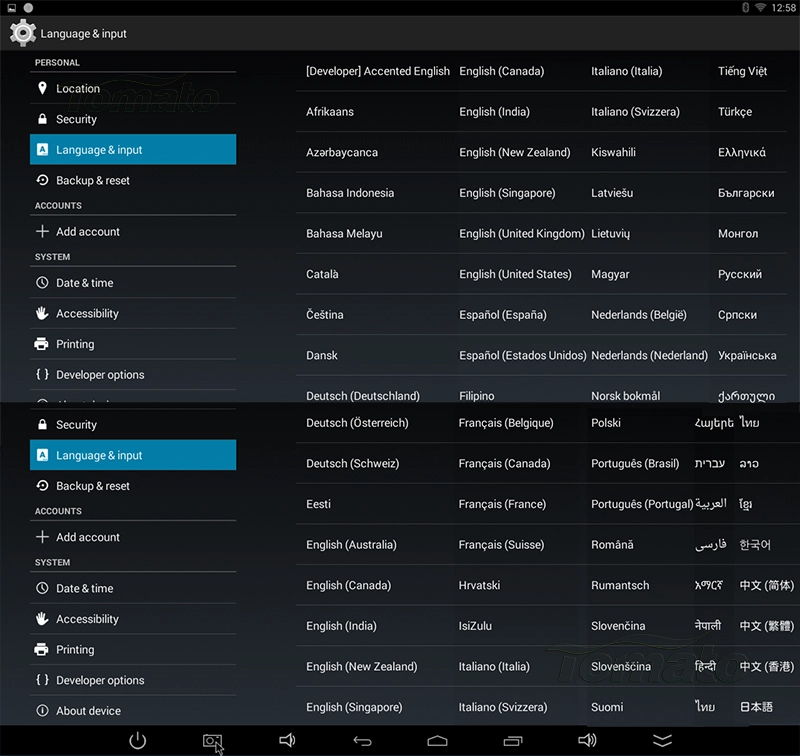This screenshot has height=756, width=800.
Task: Pick Bahasa Indonesia
Action: [x=350, y=193]
